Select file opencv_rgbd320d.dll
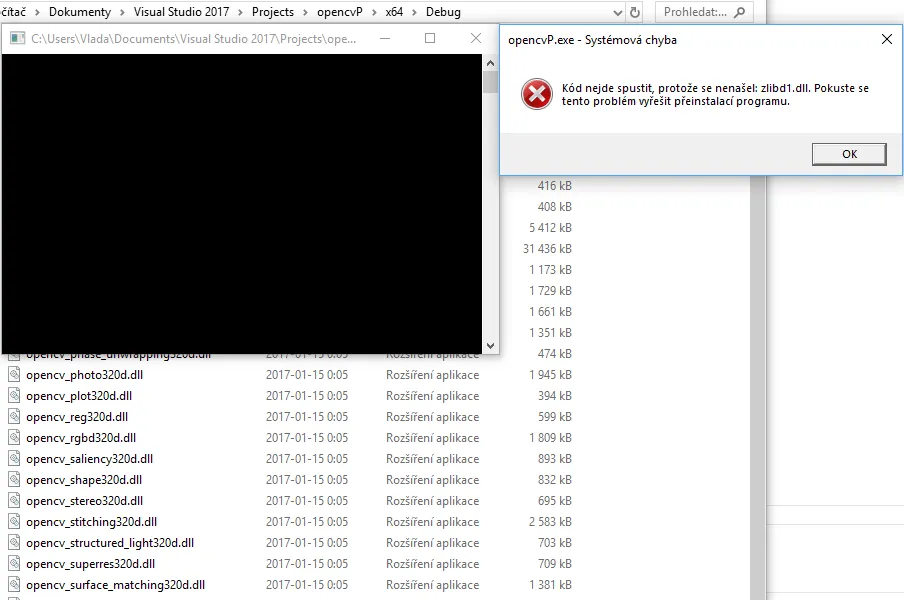The height and width of the screenshot is (600, 904). pos(81,438)
